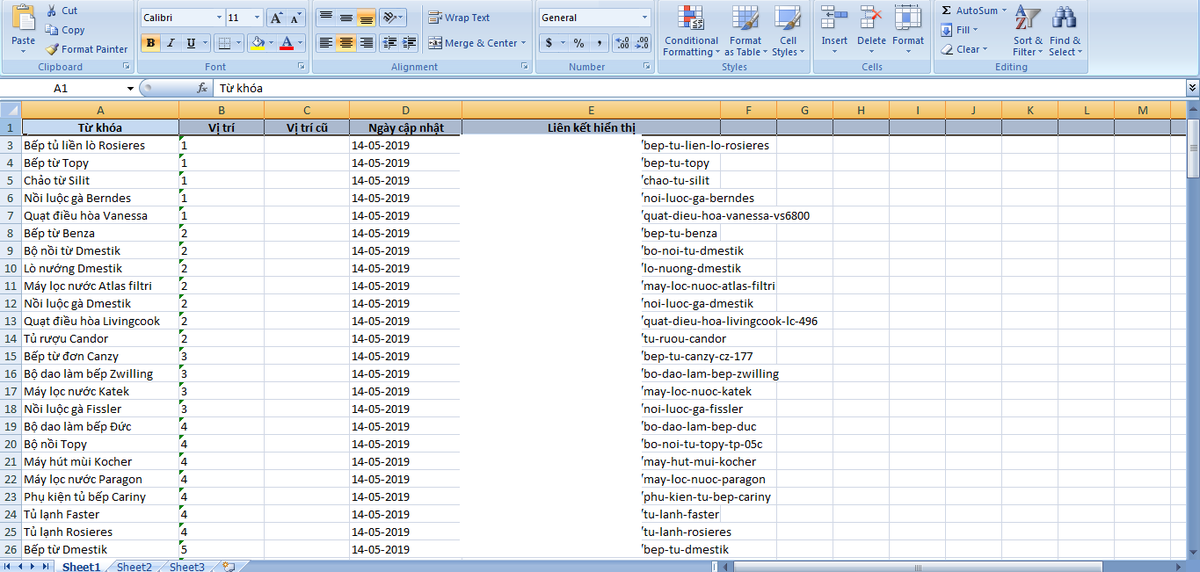Screen dimensions: 1200x572
Task: Apply cell borders with the Borders icon
Action: pos(224,43)
